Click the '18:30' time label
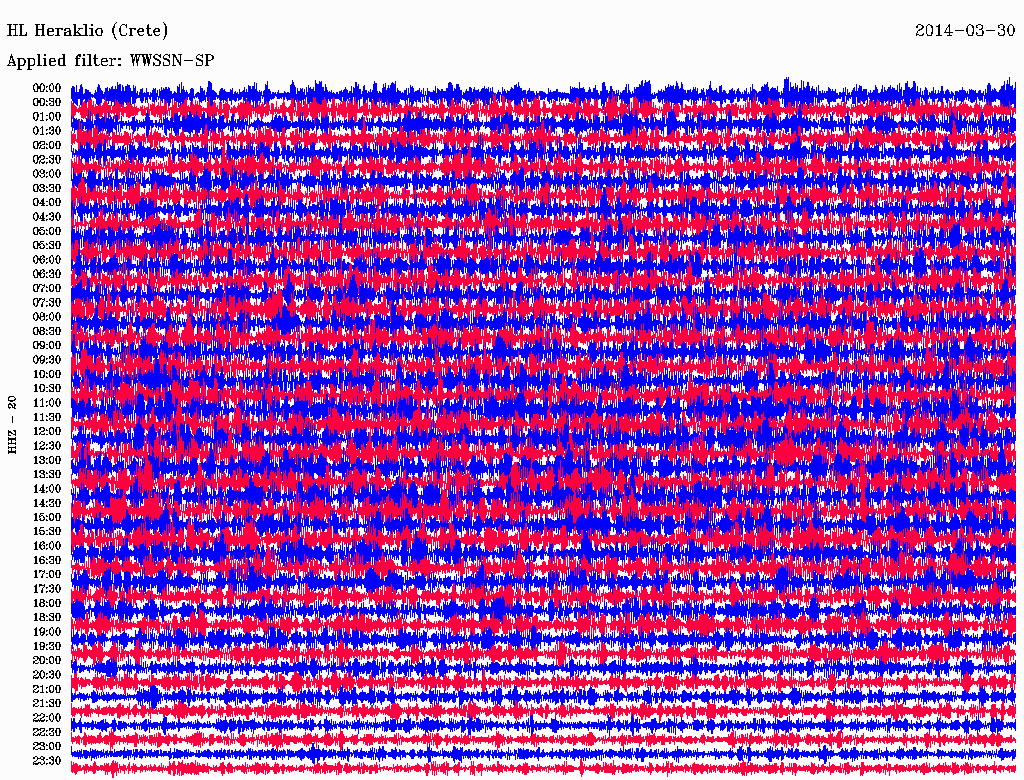The width and height of the screenshot is (1024, 780). coord(47,617)
